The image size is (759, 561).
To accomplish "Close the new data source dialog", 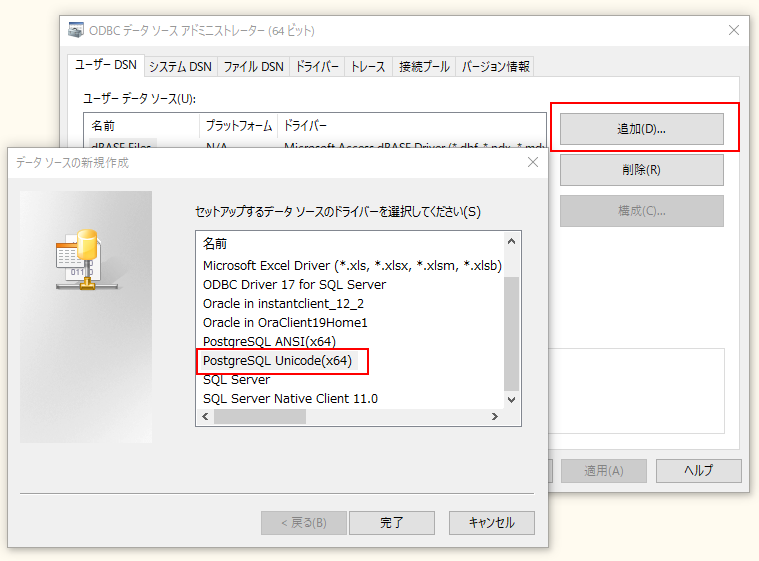I will coord(532,162).
